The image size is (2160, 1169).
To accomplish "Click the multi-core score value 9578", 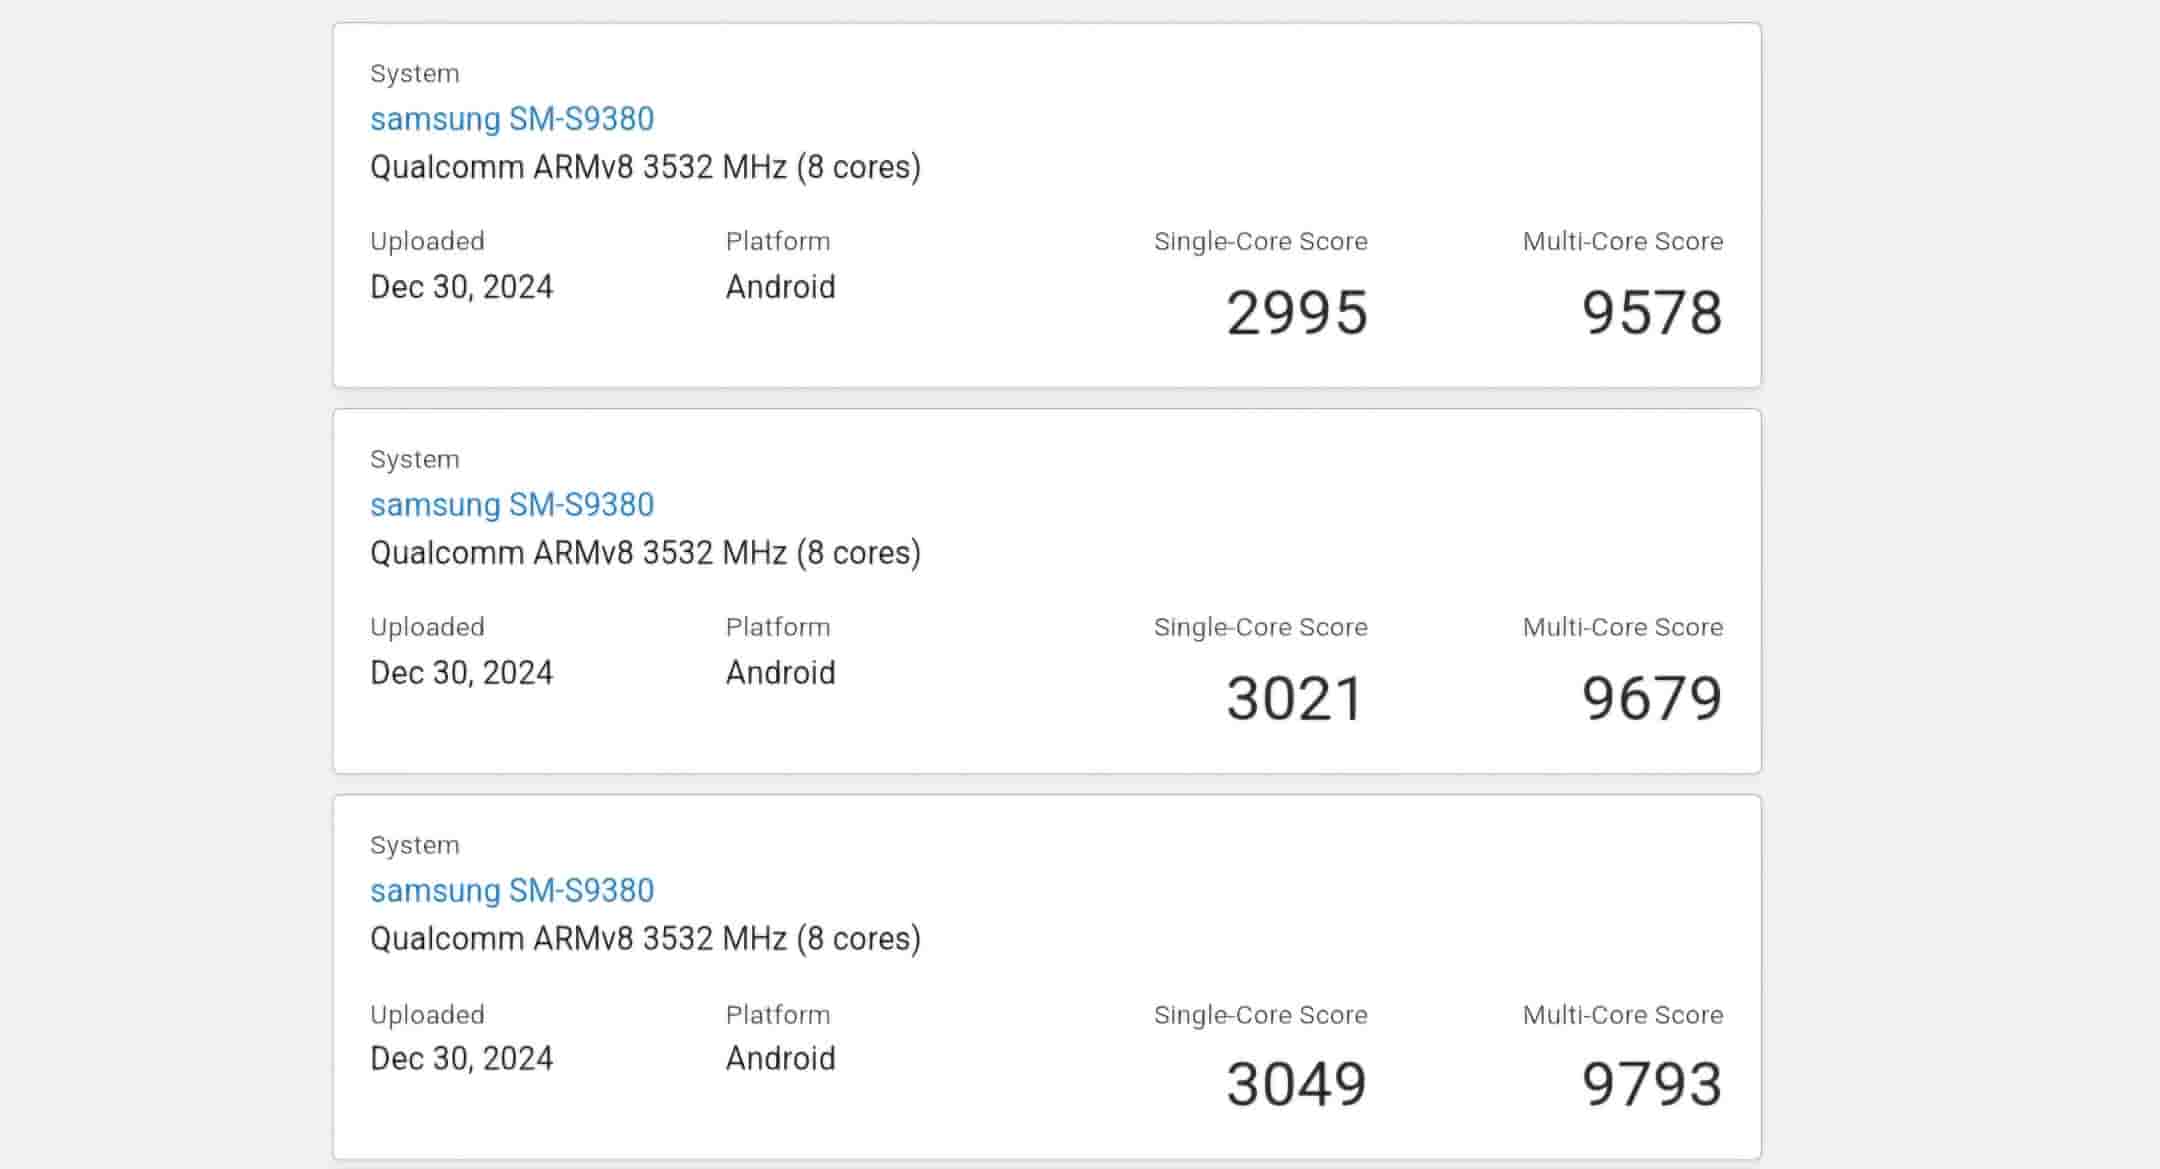I will pos(1651,313).
